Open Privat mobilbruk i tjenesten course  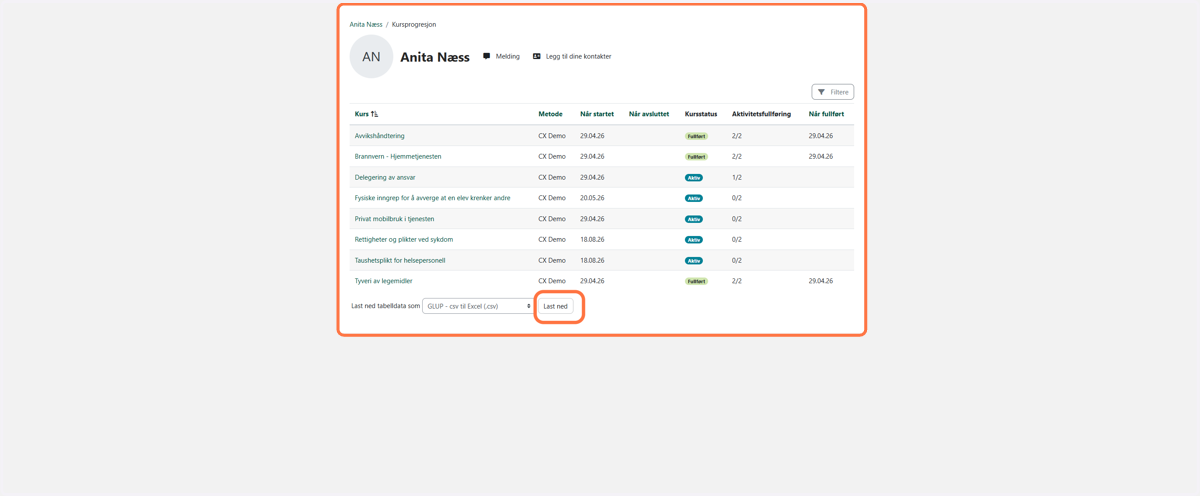(x=394, y=219)
